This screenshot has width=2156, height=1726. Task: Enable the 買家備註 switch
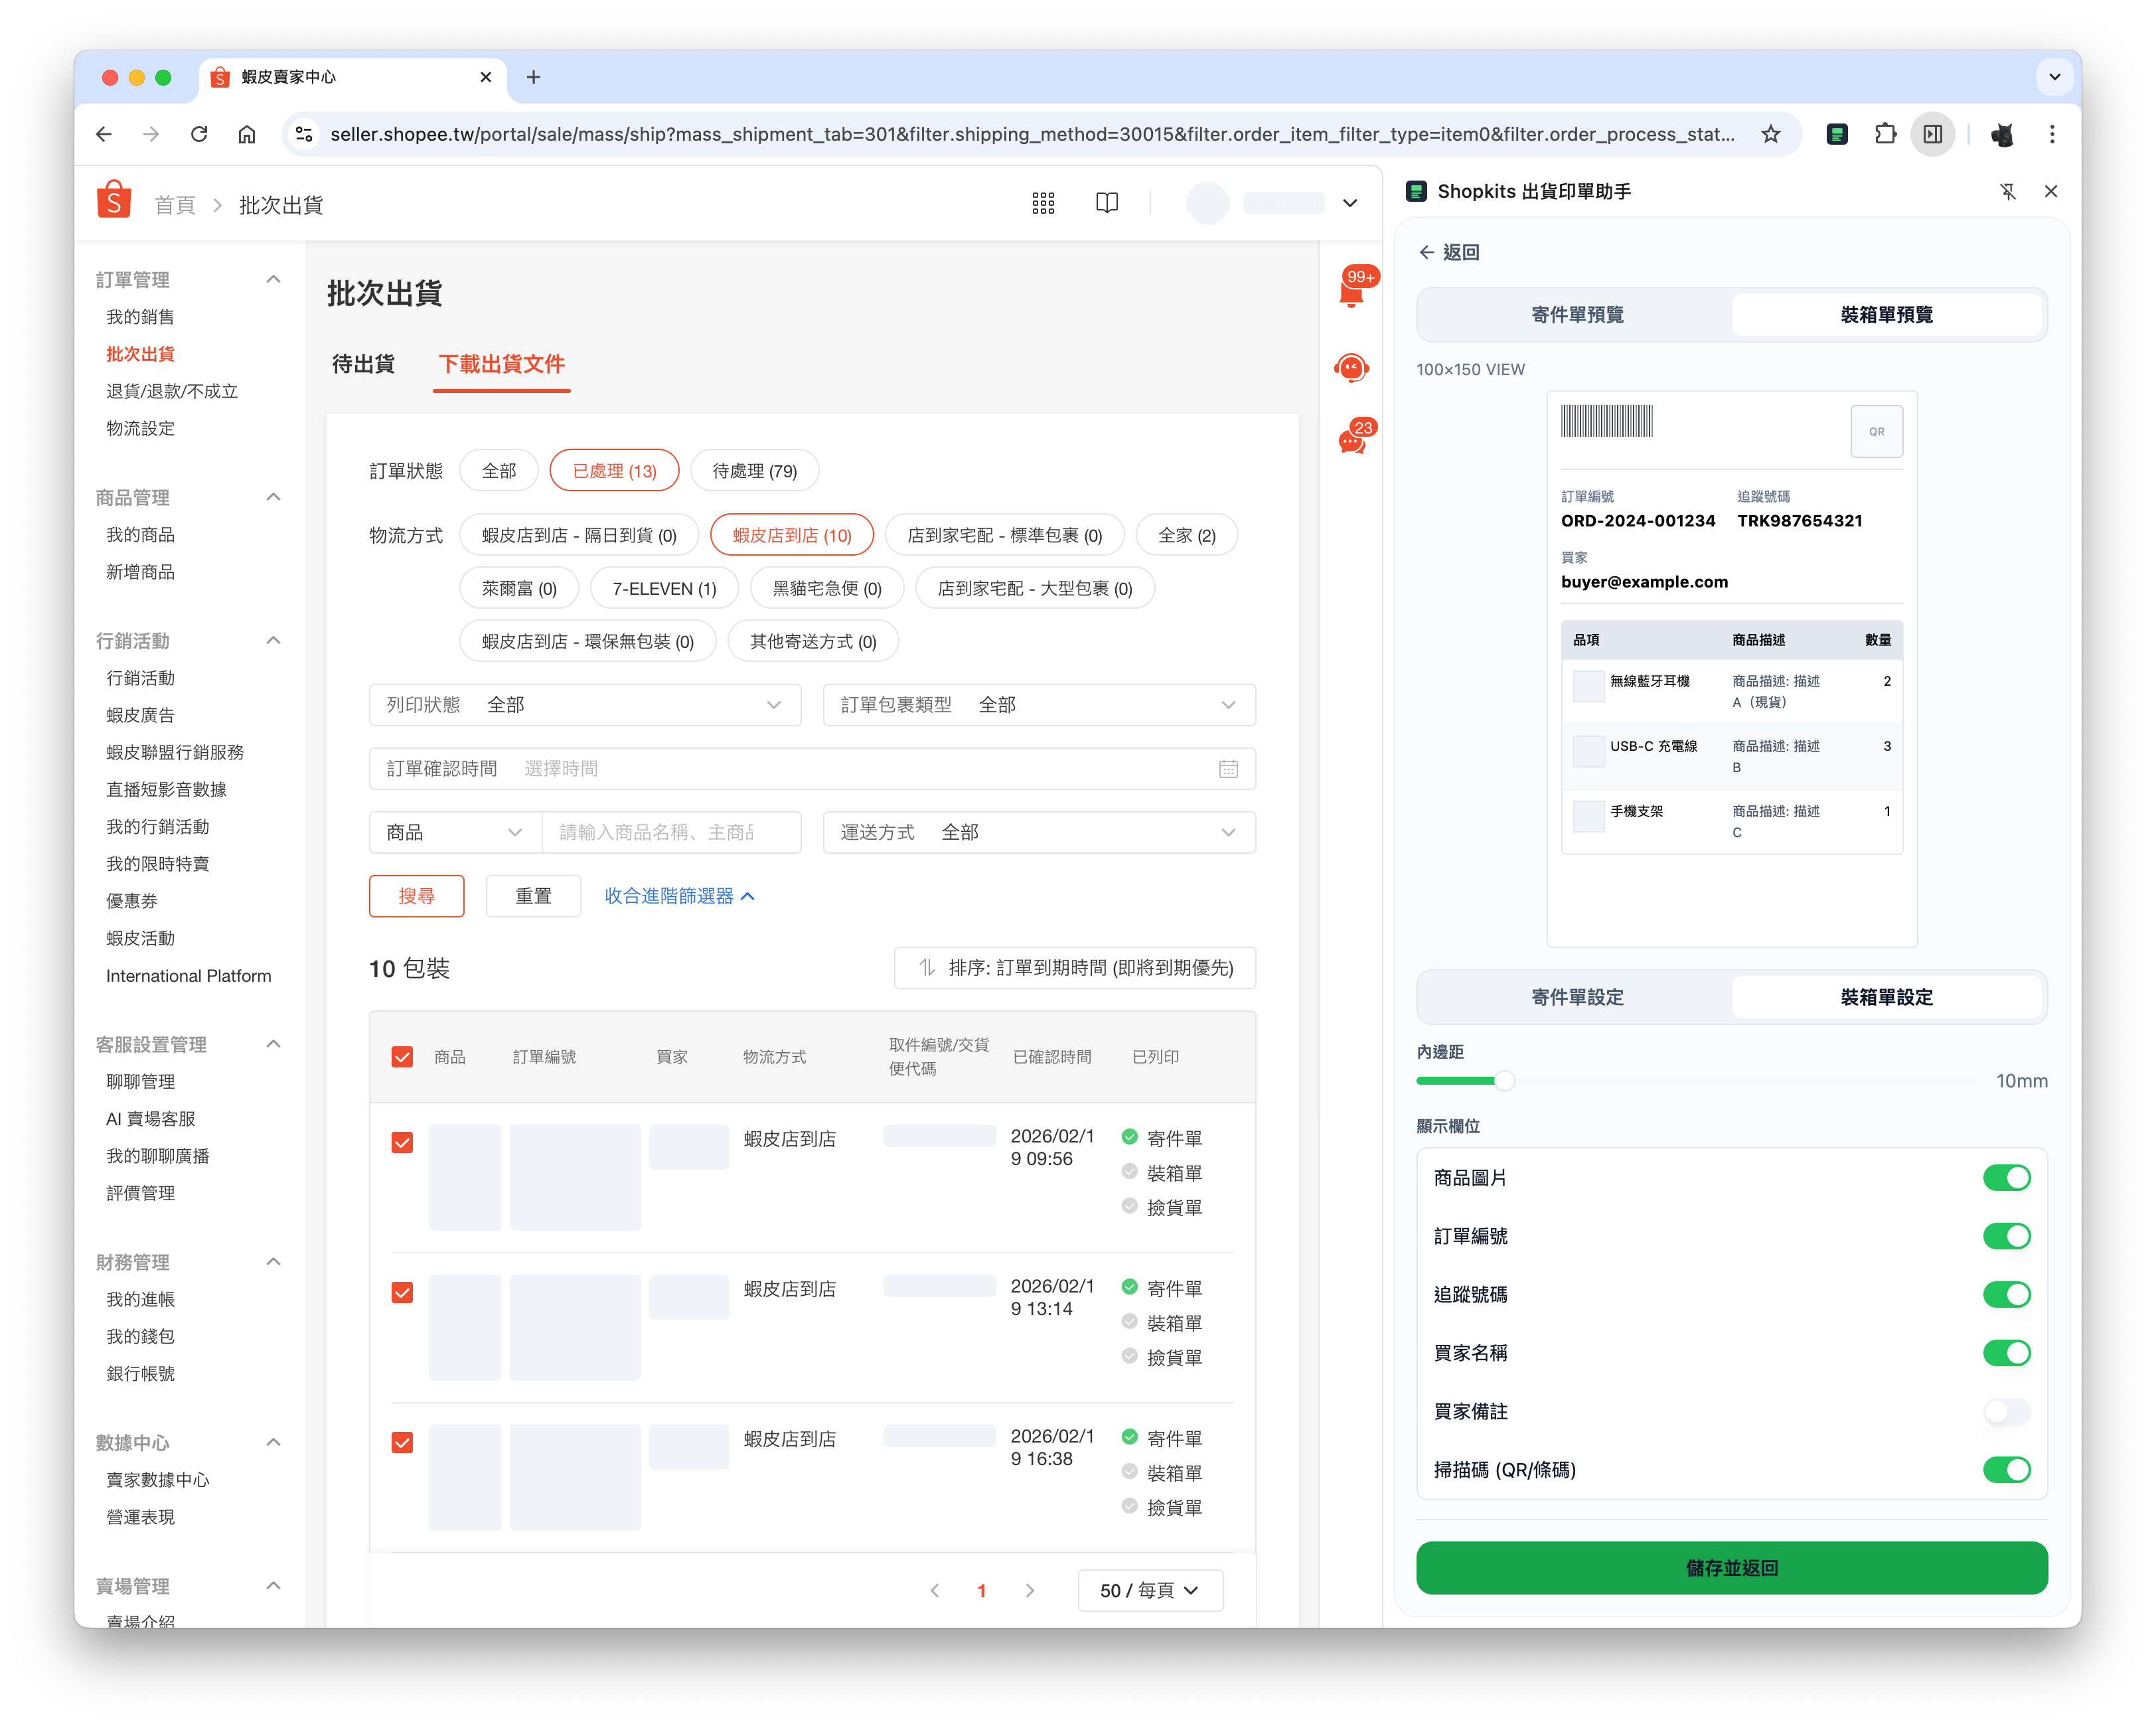coord(2006,1411)
